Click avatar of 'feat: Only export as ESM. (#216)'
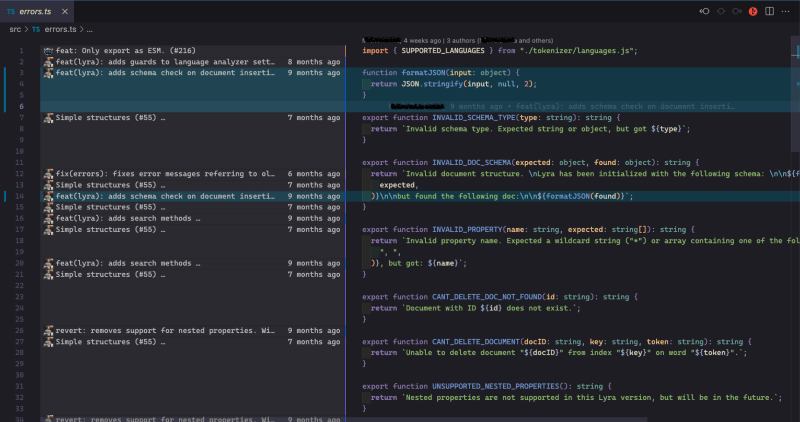The height and width of the screenshot is (422, 800). pyautogui.click(x=48, y=51)
